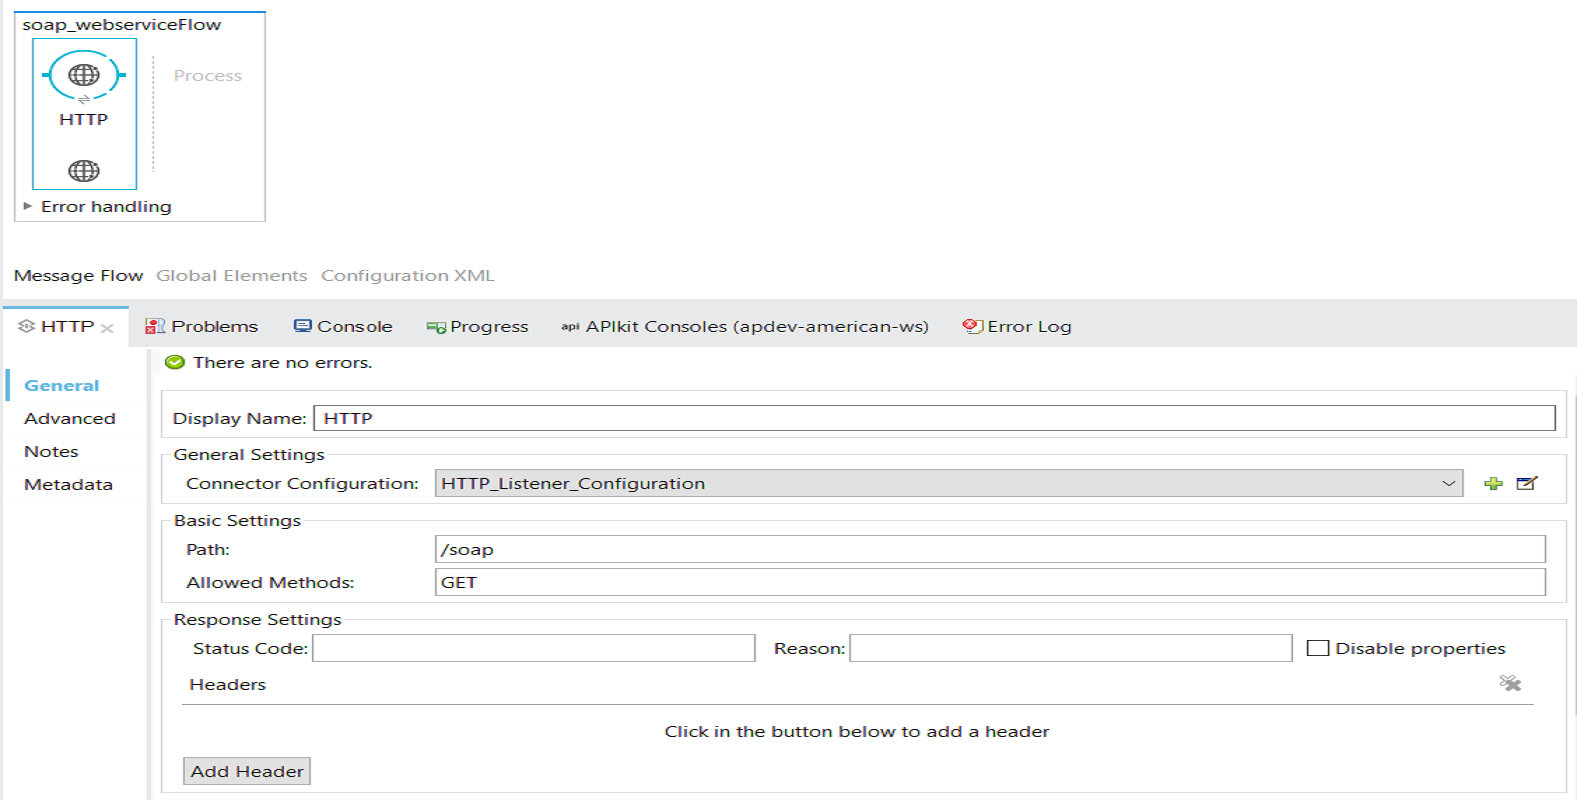This screenshot has width=1577, height=800.
Task: Click the HTTP listener globe icon in flow
Action: 84,75
